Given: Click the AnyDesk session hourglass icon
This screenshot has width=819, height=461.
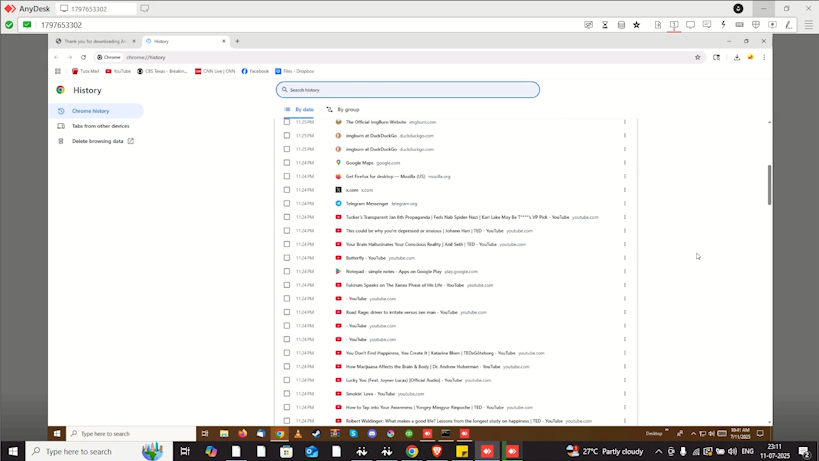Looking at the screenshot, I should (605, 25).
